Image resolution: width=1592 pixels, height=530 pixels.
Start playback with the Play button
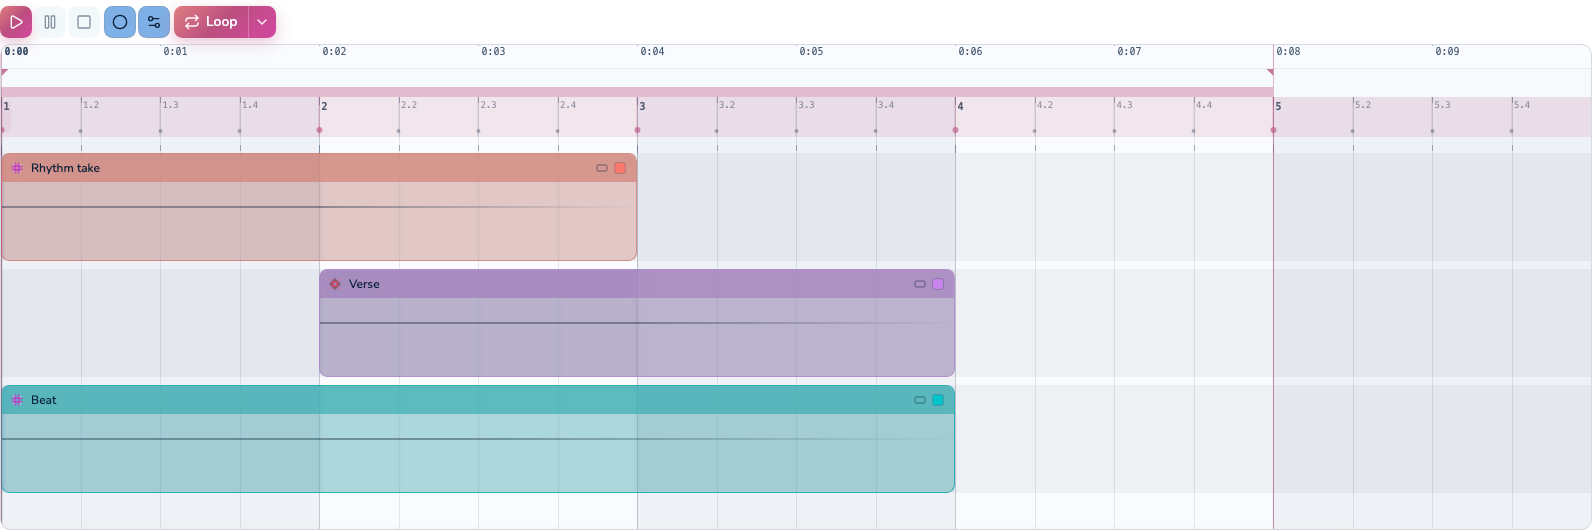[x=16, y=22]
